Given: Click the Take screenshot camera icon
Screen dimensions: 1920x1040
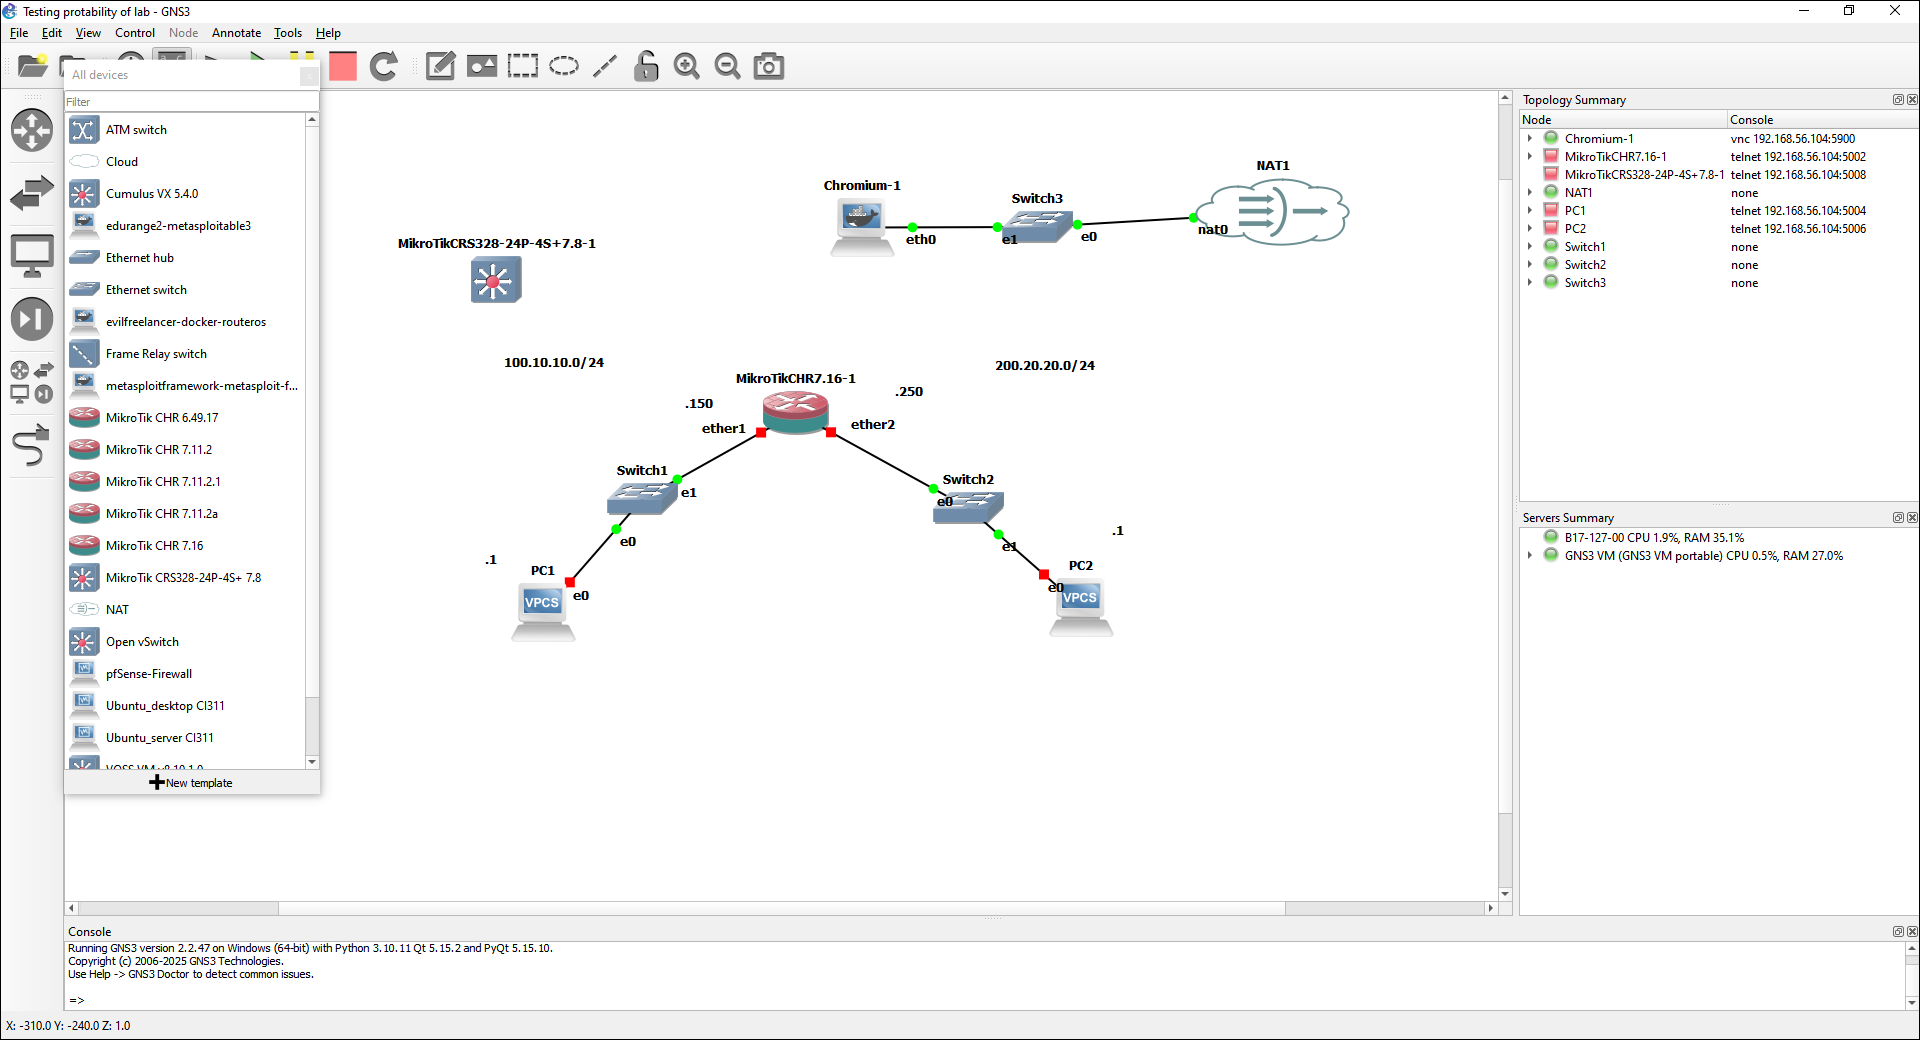Looking at the screenshot, I should tap(768, 67).
